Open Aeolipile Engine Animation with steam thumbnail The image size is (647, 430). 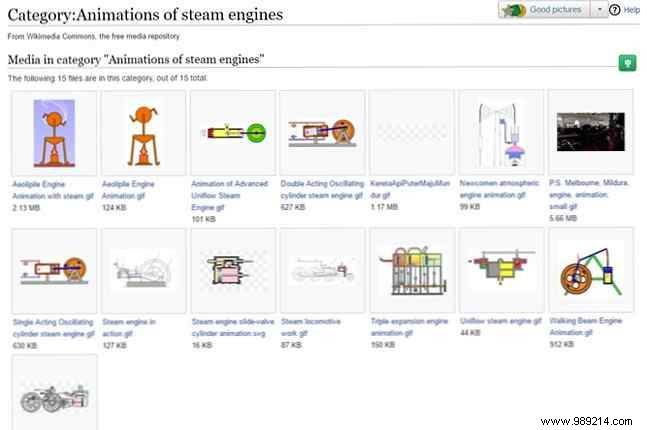tap(53, 133)
